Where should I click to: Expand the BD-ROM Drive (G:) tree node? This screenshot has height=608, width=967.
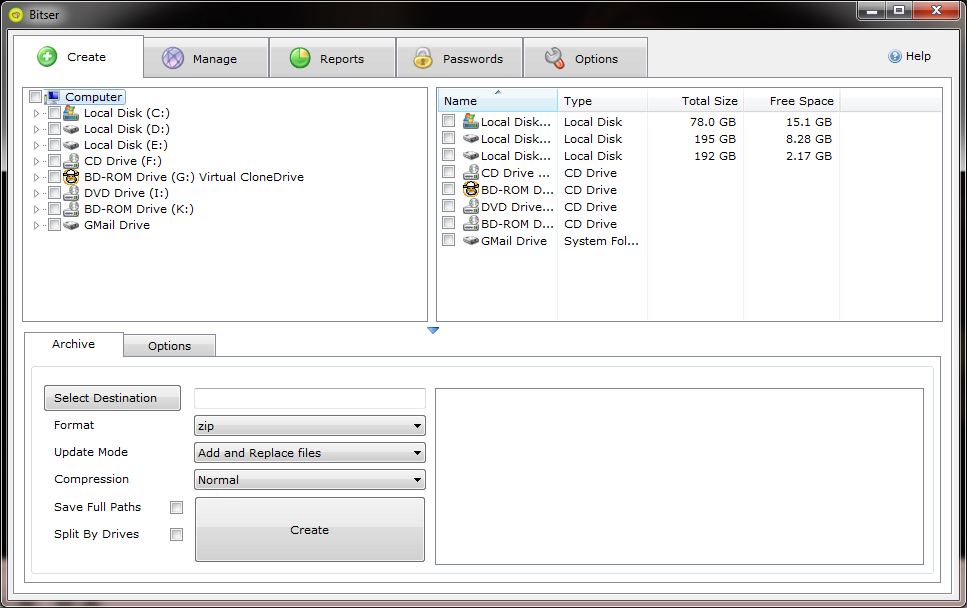[x=36, y=178]
